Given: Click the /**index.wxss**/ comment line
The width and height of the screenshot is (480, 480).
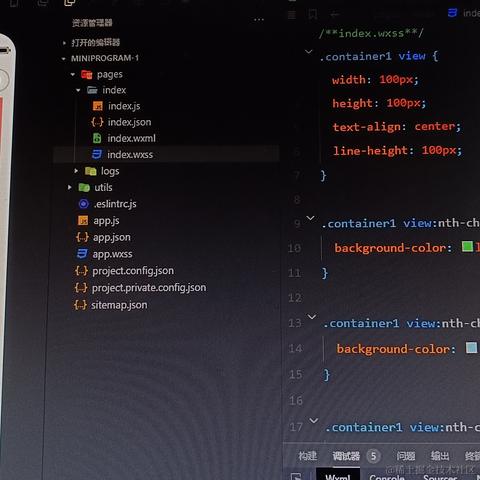Looking at the screenshot, I should (x=371, y=33).
